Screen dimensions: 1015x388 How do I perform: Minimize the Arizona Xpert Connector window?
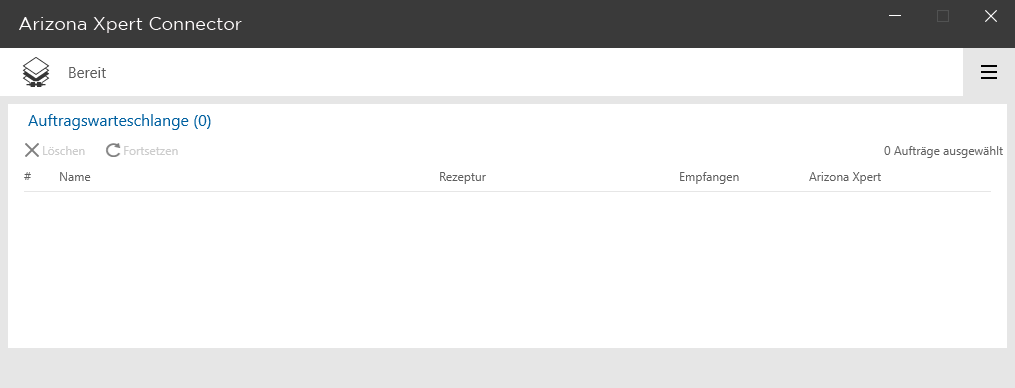[895, 16]
